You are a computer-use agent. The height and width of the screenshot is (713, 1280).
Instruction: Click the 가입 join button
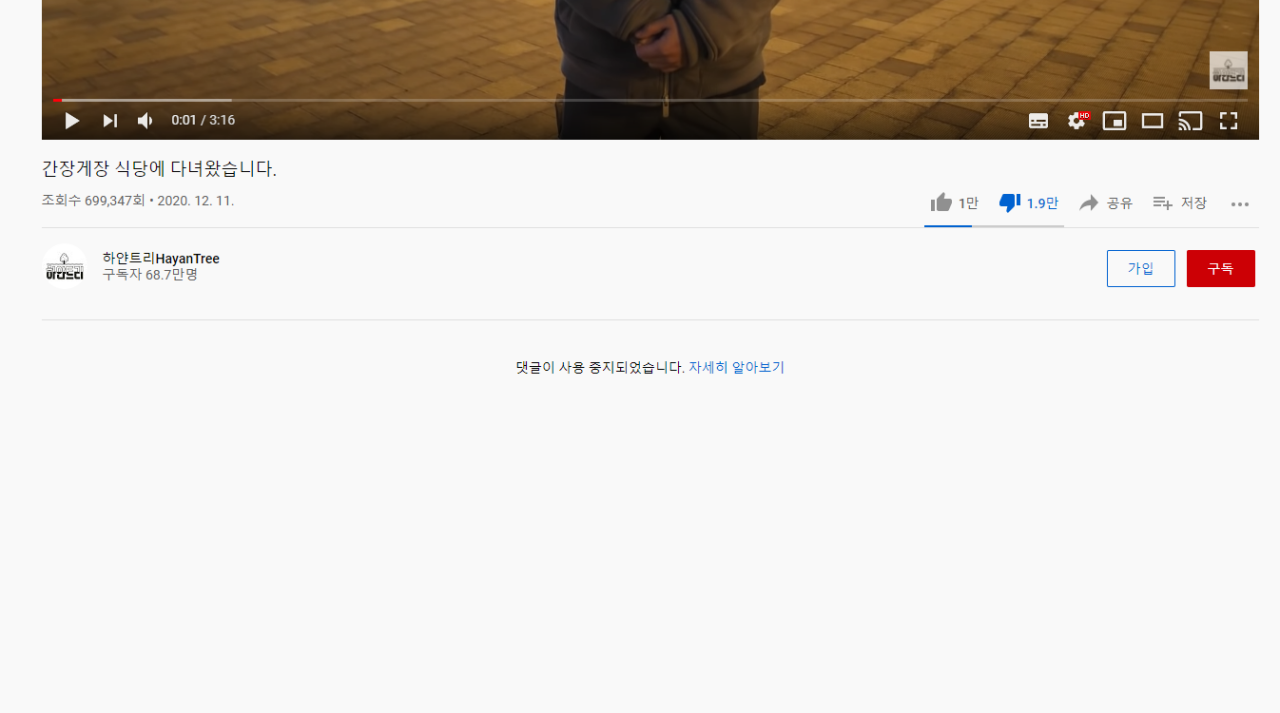[1141, 268]
